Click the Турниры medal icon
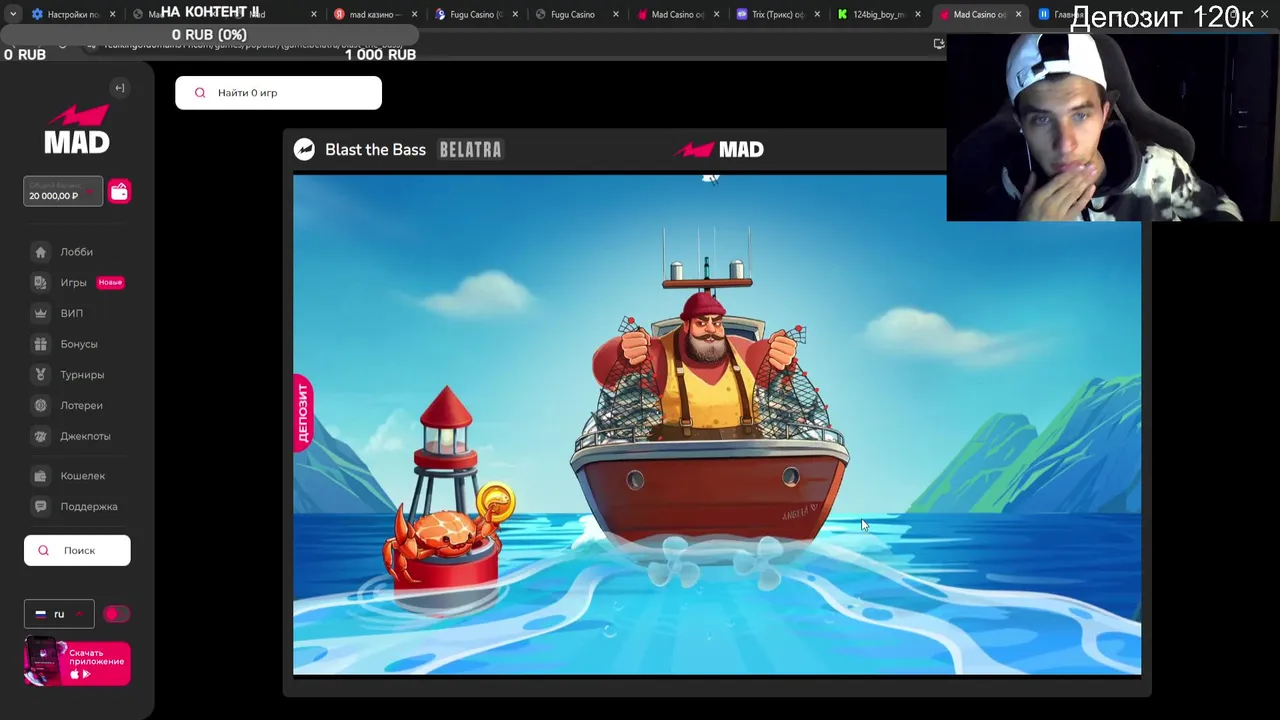Screen dimensions: 1280x720 (x=40, y=375)
